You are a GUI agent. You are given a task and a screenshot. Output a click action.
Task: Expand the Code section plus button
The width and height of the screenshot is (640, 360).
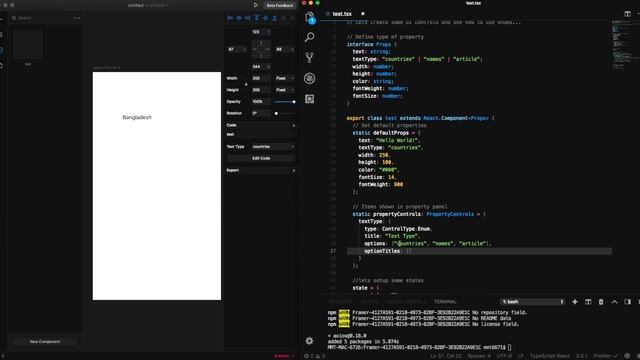point(293,125)
